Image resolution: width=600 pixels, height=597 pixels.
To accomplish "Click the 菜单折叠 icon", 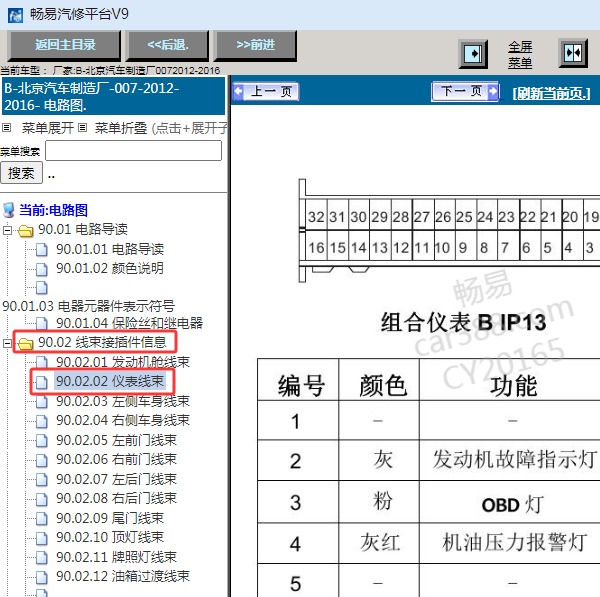I will (x=82, y=127).
